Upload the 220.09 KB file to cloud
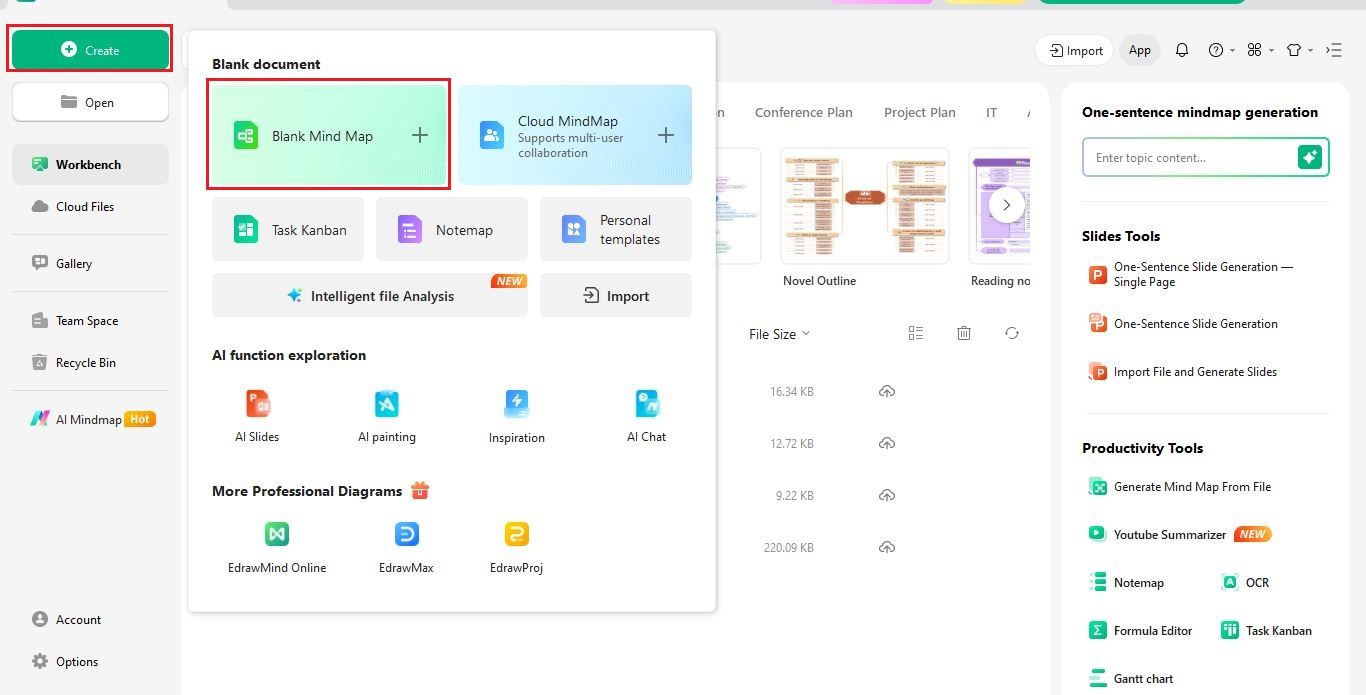 887,547
